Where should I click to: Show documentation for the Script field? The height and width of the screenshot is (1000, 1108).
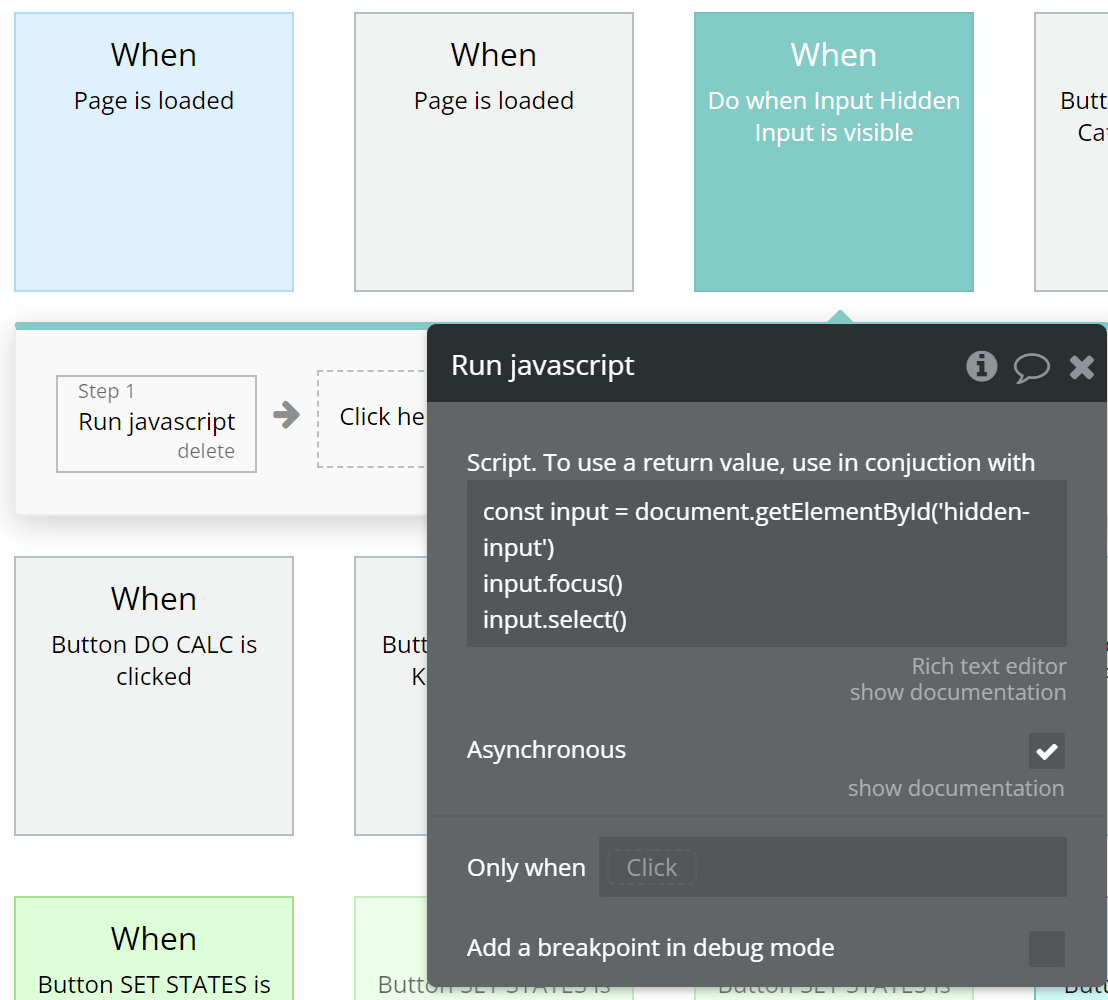[x=957, y=692]
